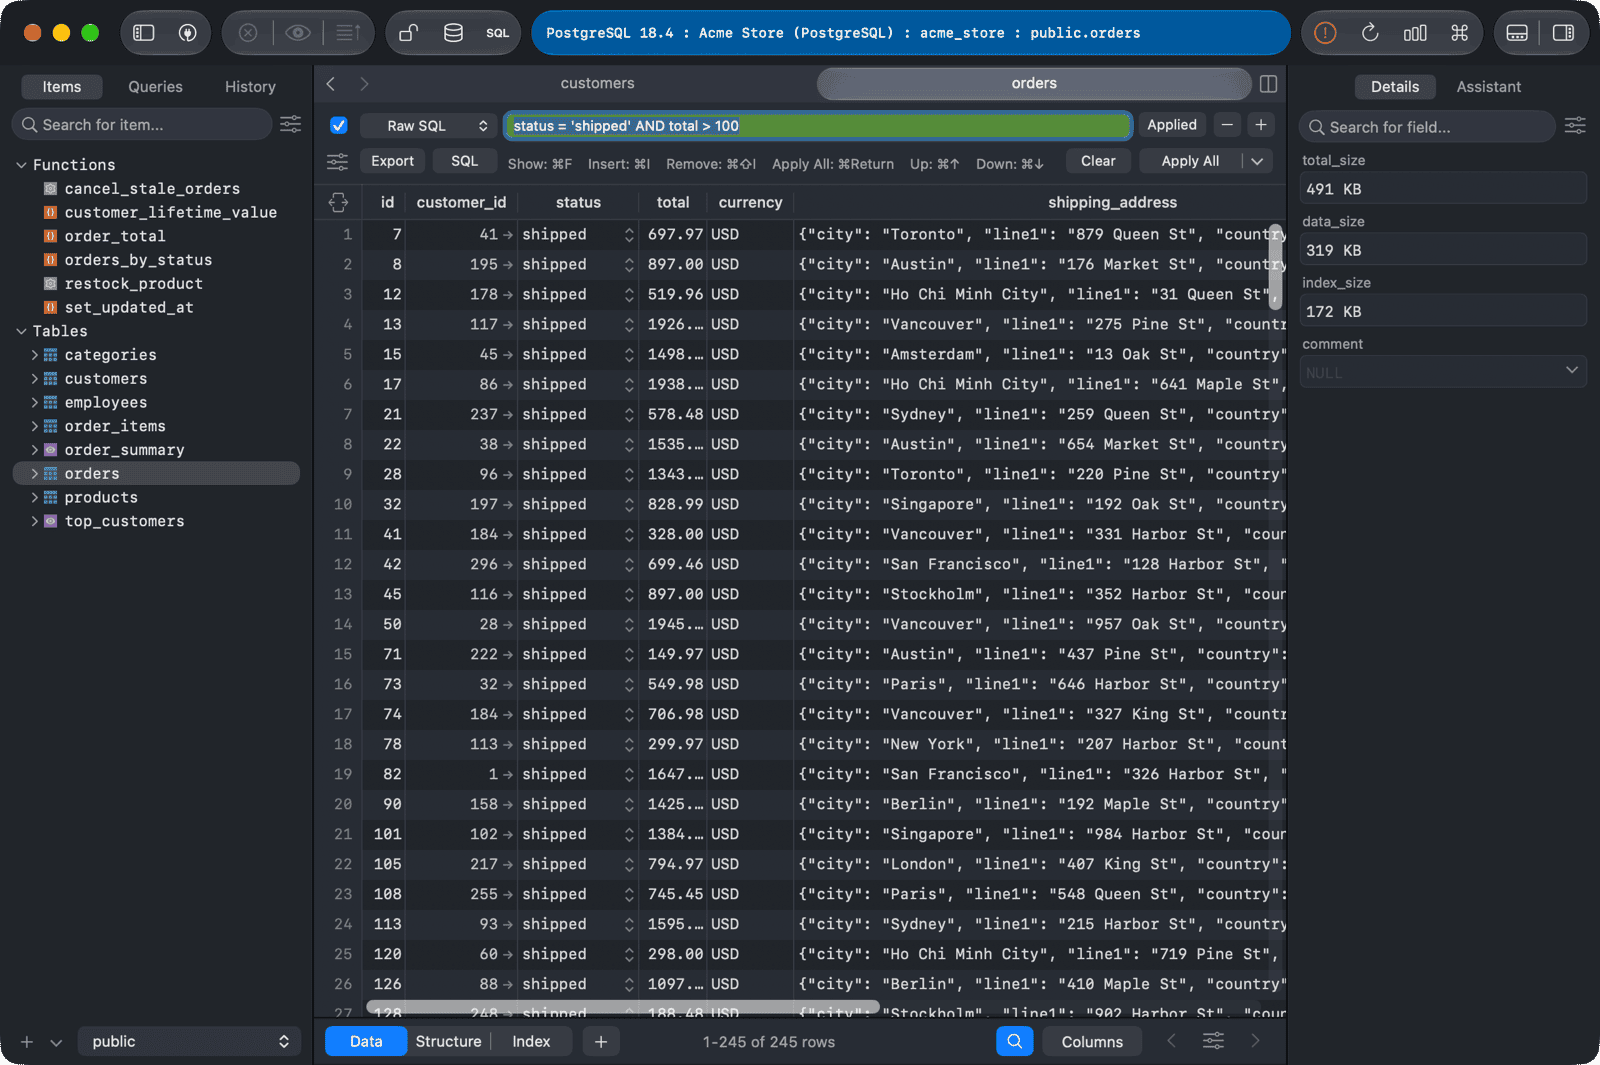Click the orange warning alert icon
This screenshot has height=1065, width=1600.
1325,33
